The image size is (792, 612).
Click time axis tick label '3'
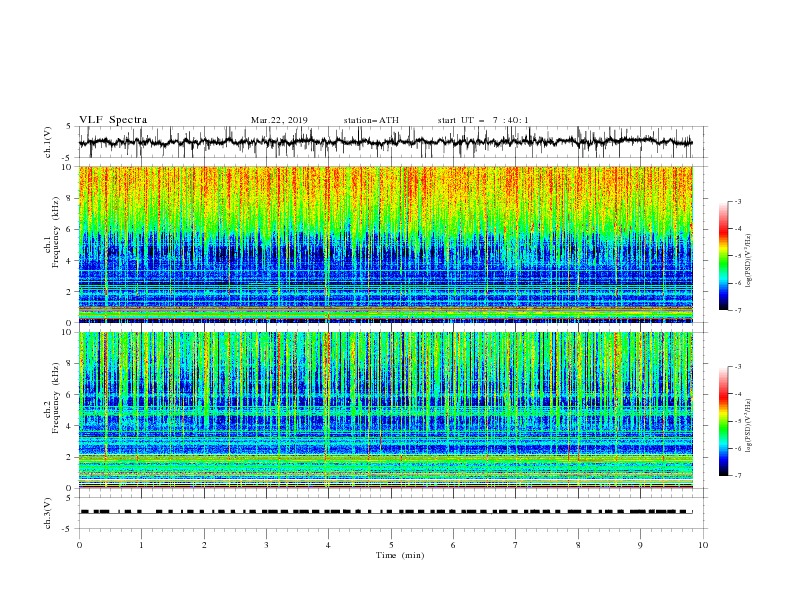pos(266,545)
